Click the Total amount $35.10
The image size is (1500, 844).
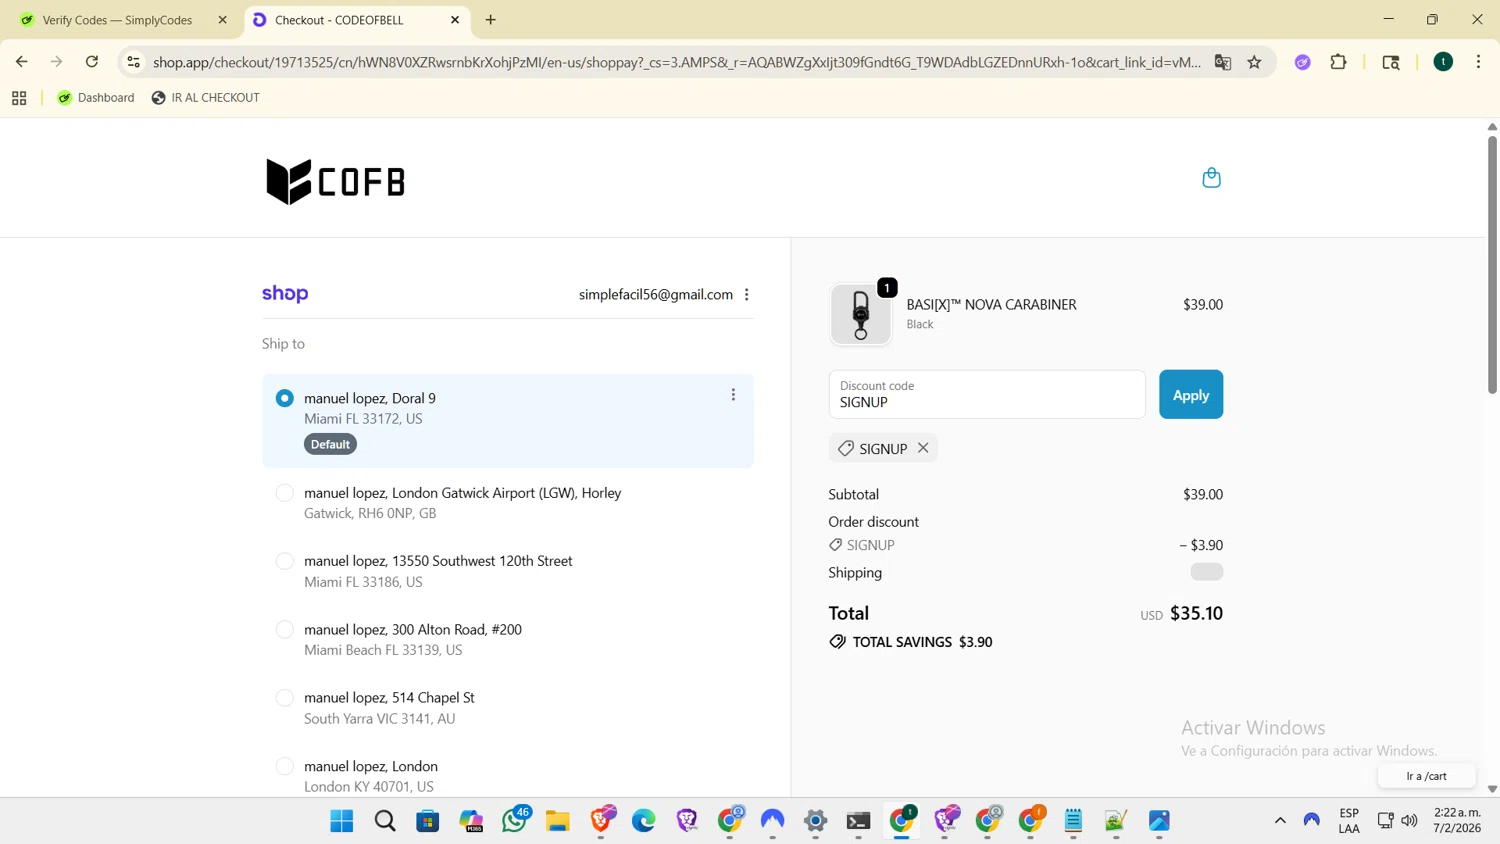click(1196, 613)
